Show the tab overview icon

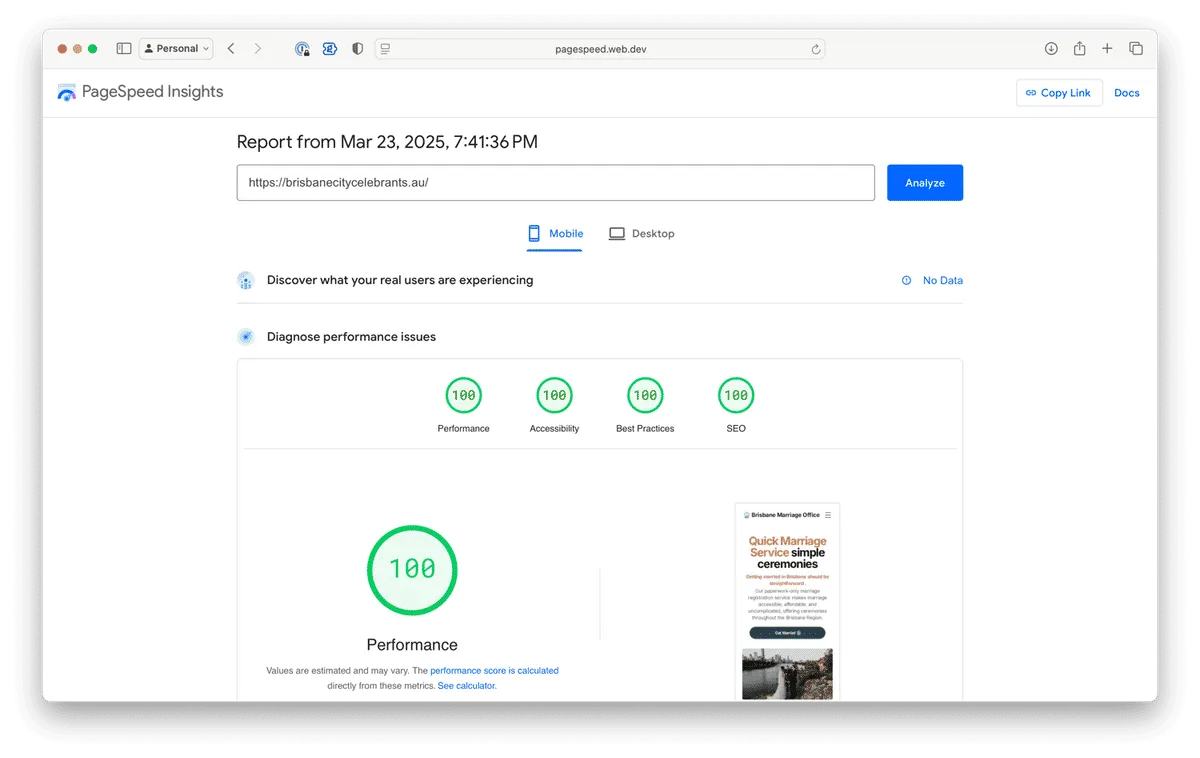point(1136,48)
